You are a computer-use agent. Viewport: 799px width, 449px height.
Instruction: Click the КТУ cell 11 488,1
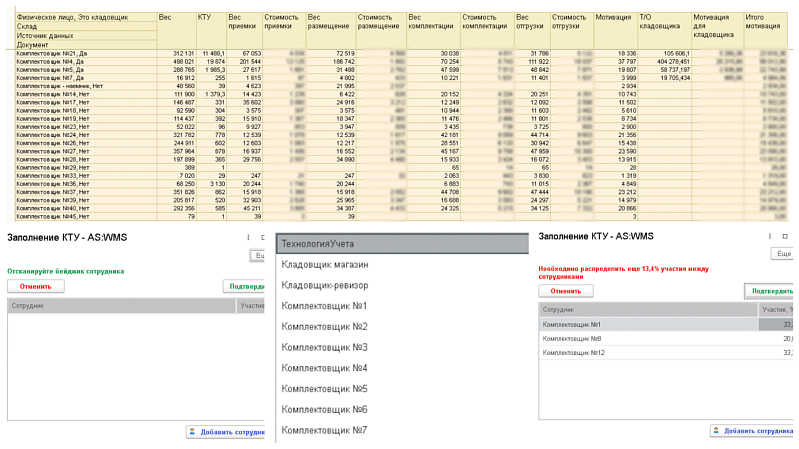click(x=211, y=54)
